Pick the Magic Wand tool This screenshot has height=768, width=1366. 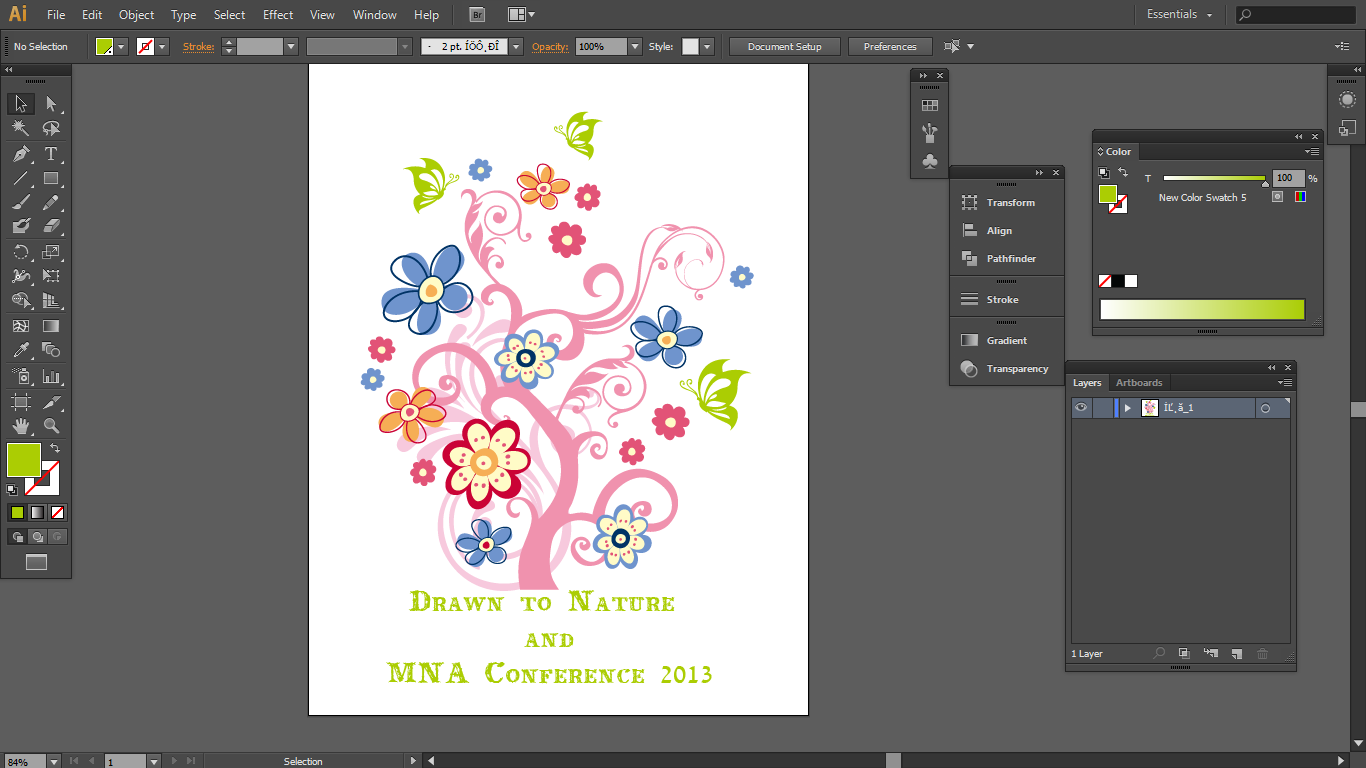[20, 129]
